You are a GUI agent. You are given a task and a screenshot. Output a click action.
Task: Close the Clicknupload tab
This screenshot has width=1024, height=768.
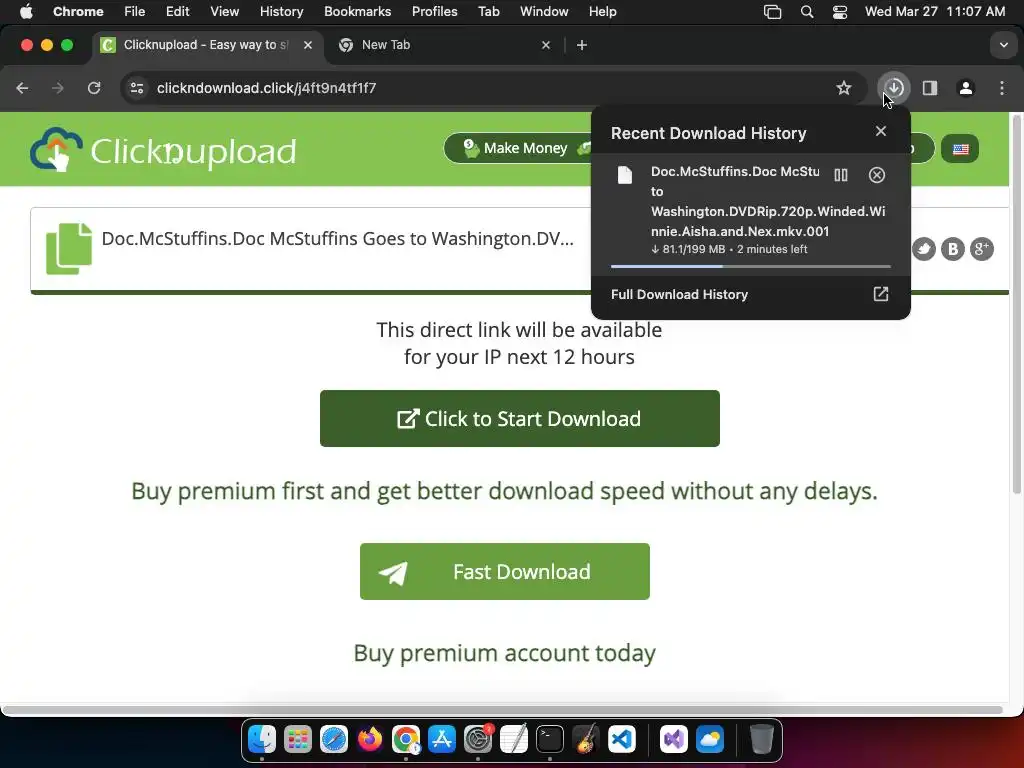(308, 45)
